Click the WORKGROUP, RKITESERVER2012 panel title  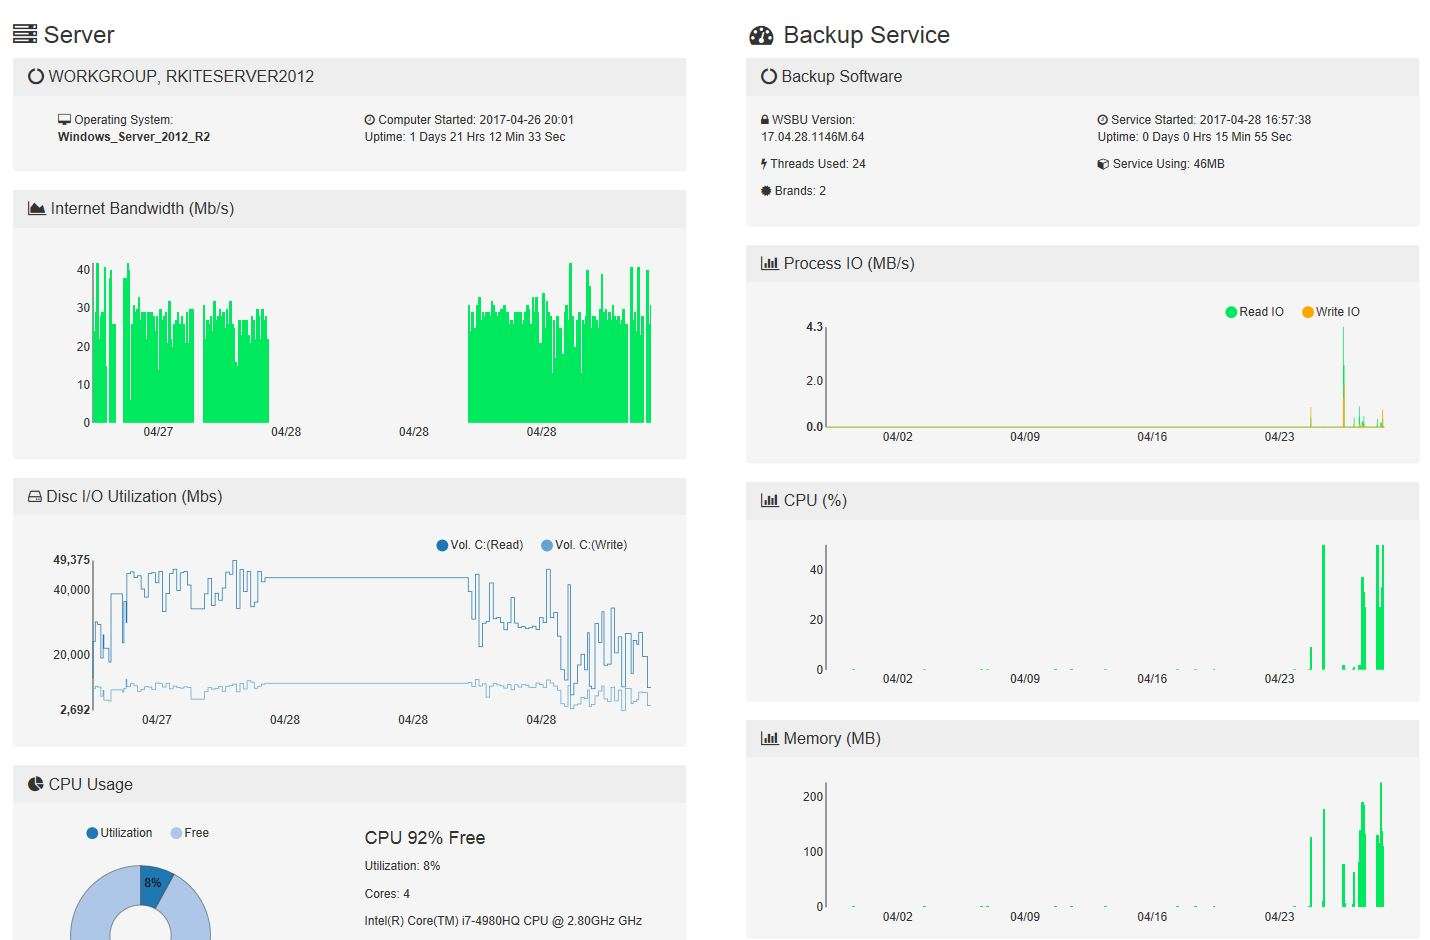tap(181, 76)
